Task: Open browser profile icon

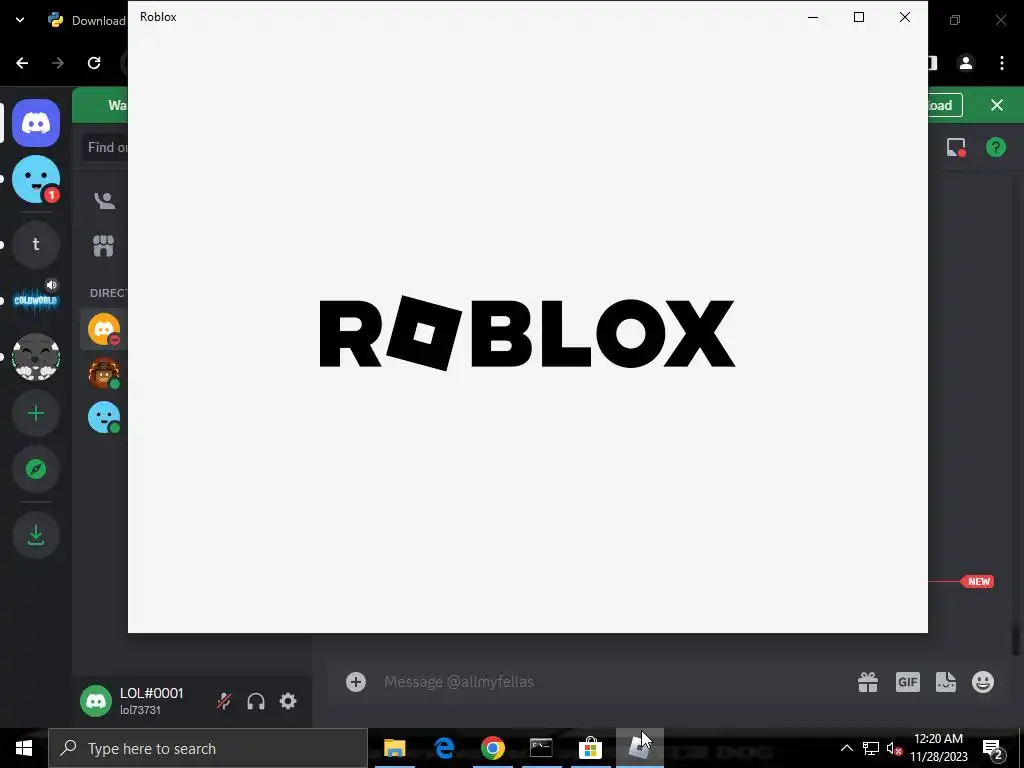Action: tap(966, 63)
